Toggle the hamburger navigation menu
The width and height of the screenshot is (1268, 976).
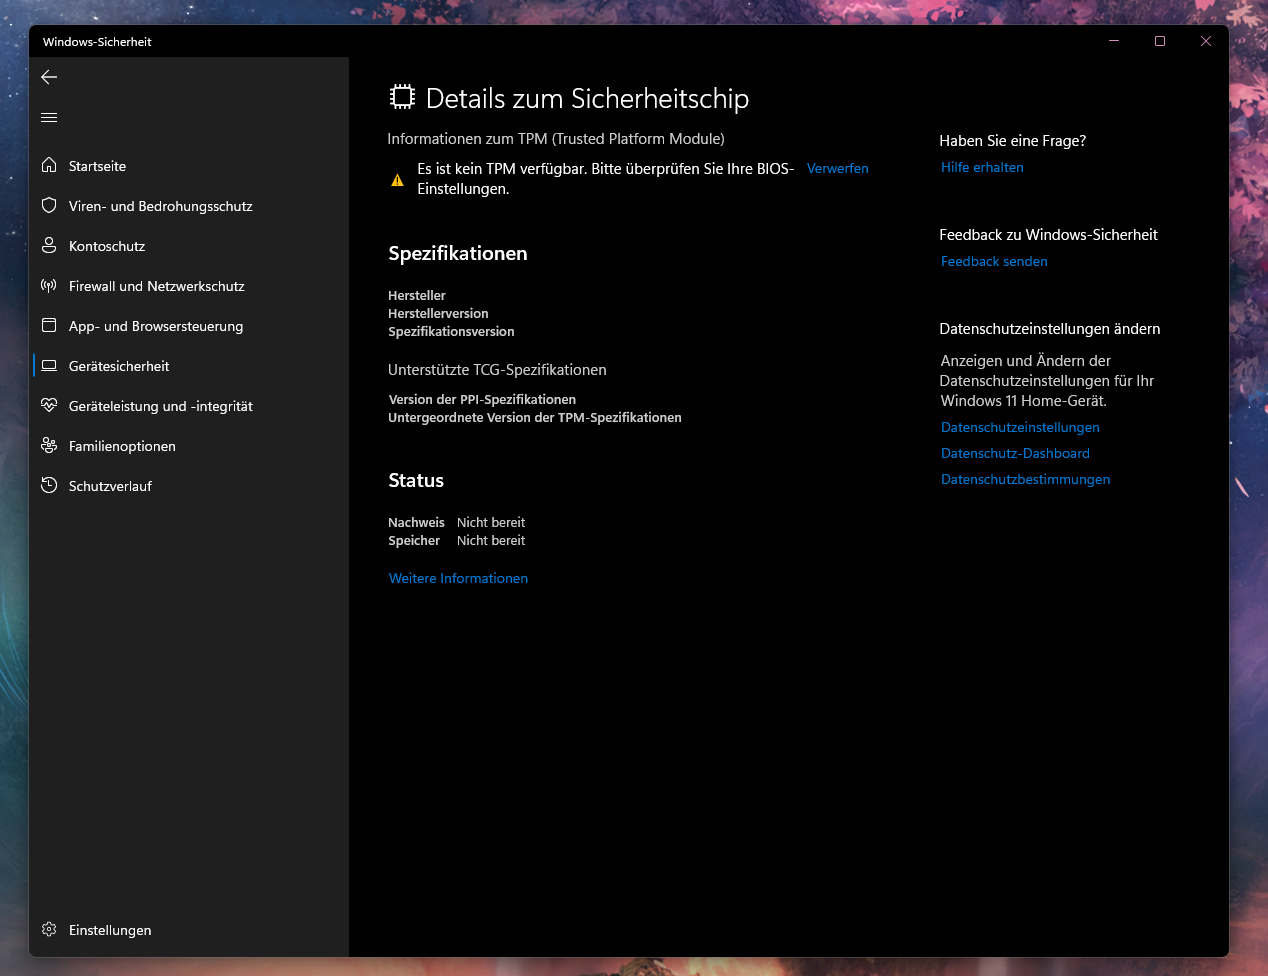[49, 118]
